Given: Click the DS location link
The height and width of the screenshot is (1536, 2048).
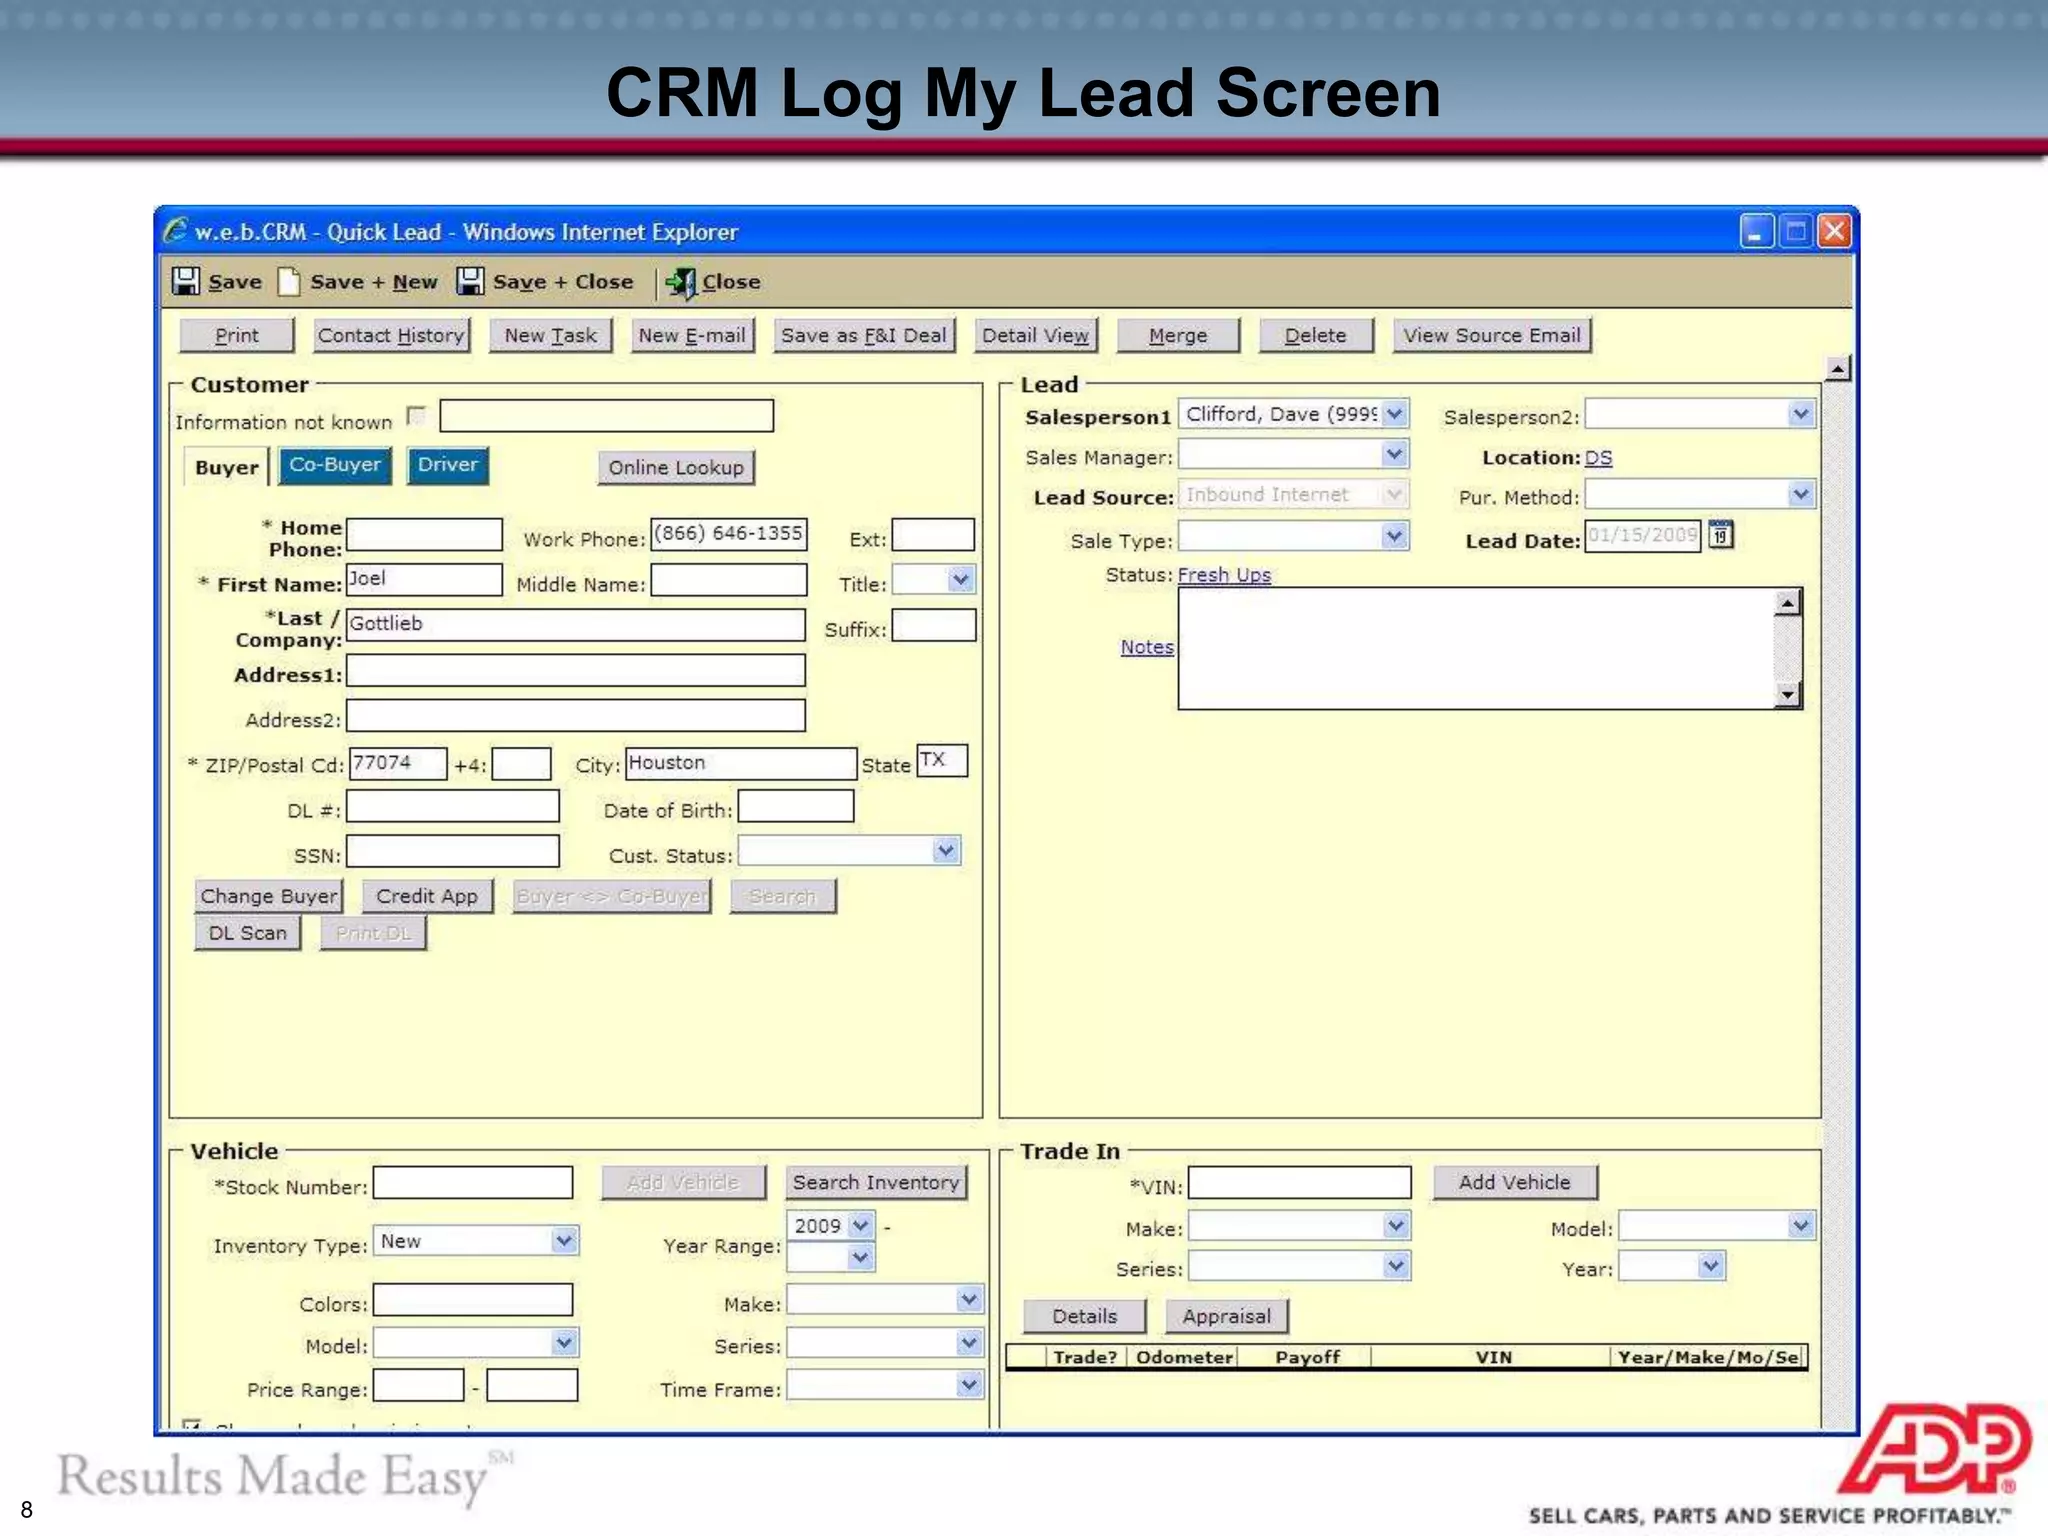Looking at the screenshot, I should pyautogui.click(x=1598, y=458).
